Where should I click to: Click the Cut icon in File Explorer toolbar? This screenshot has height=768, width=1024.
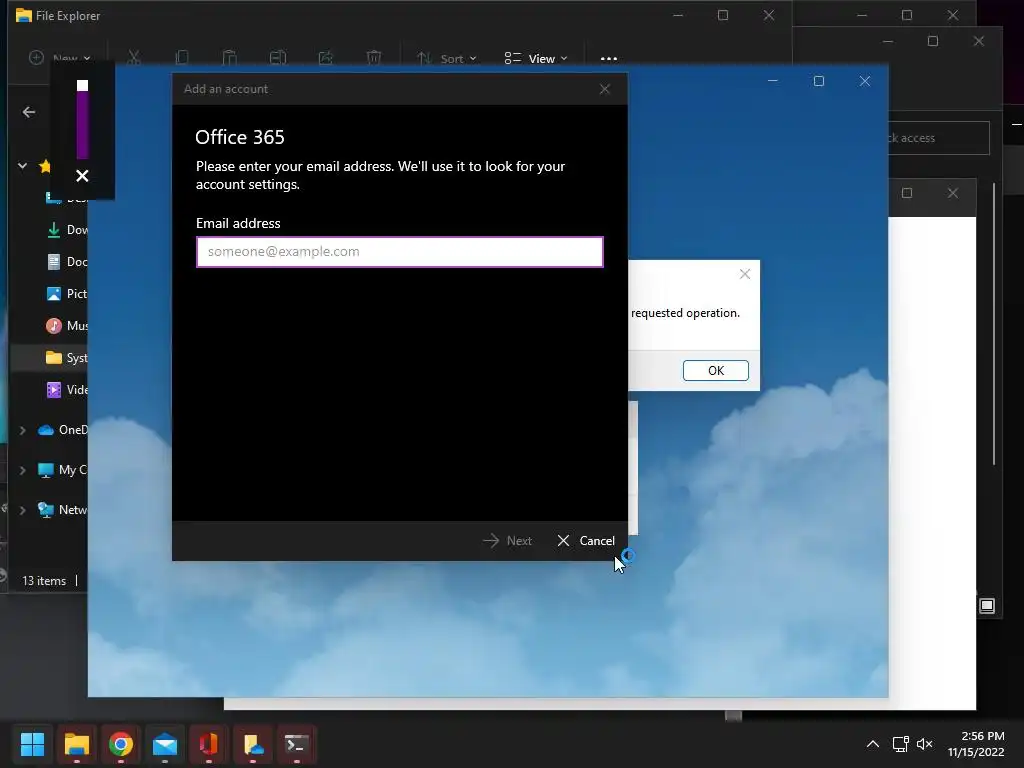(x=134, y=59)
